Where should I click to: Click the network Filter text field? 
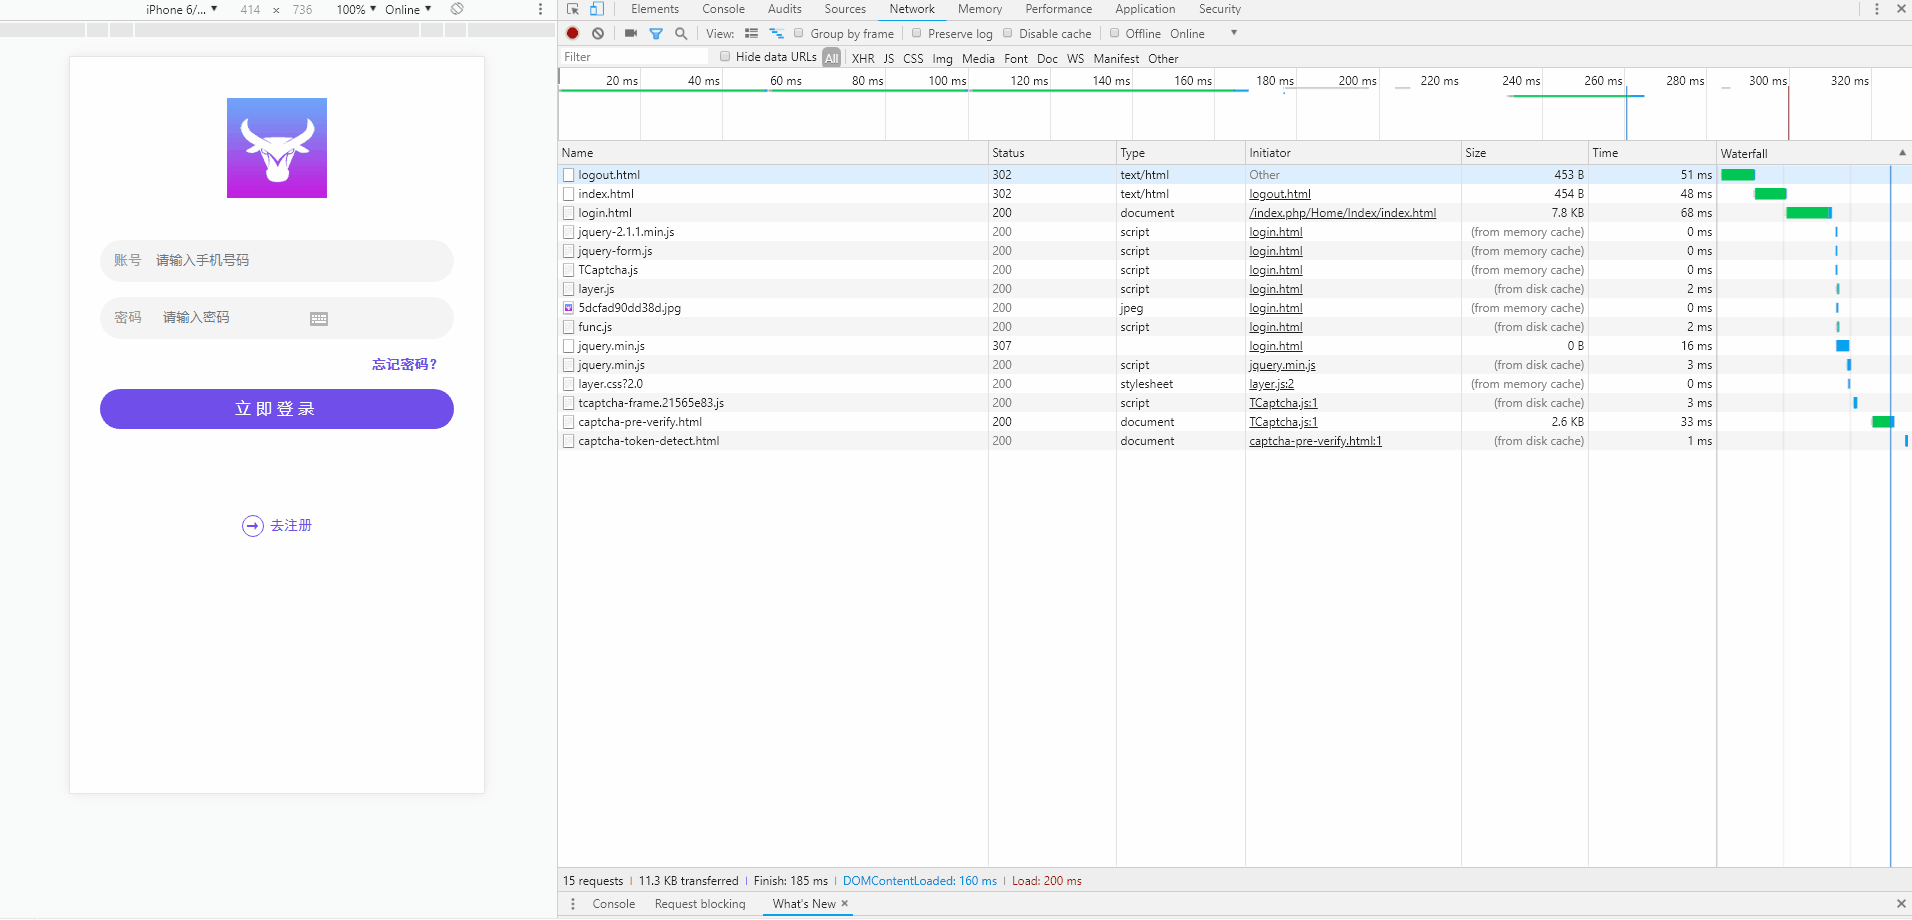click(634, 57)
